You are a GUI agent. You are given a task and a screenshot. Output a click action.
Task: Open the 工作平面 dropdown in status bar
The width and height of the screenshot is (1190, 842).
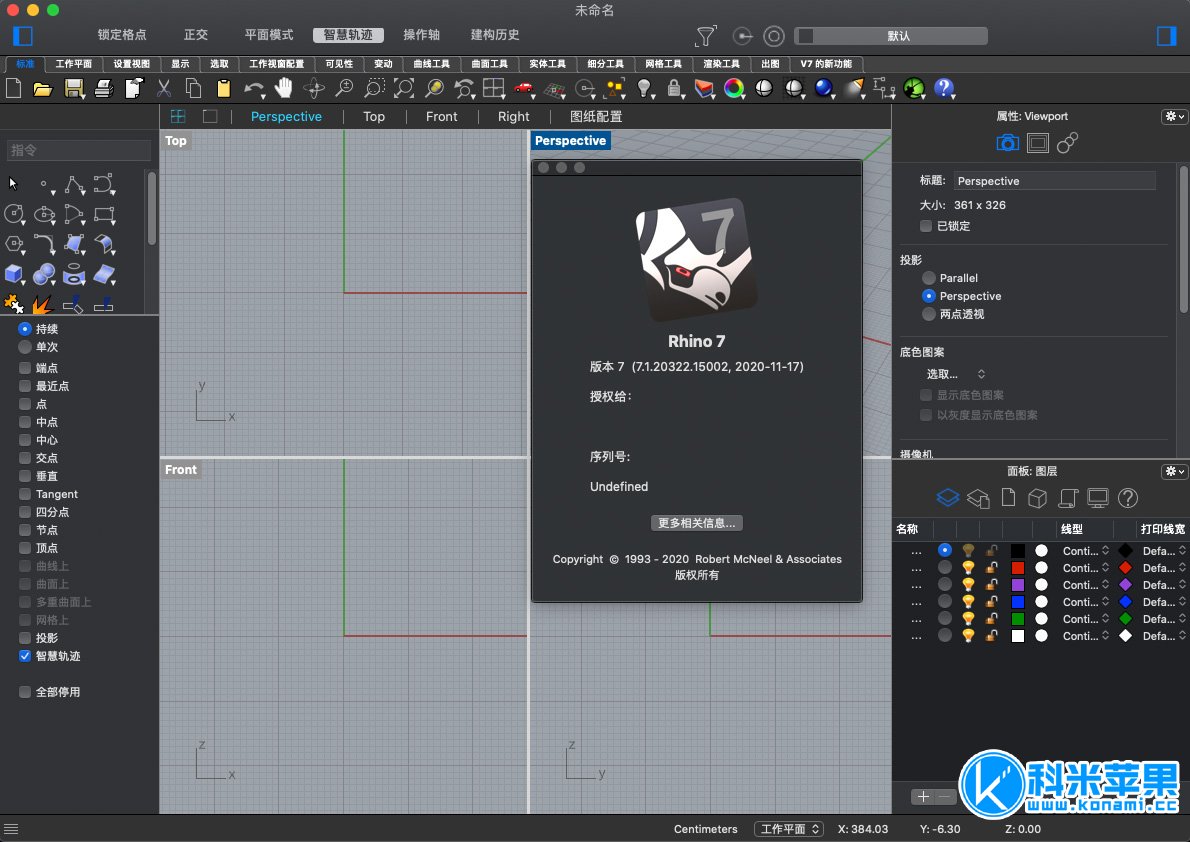(x=789, y=829)
